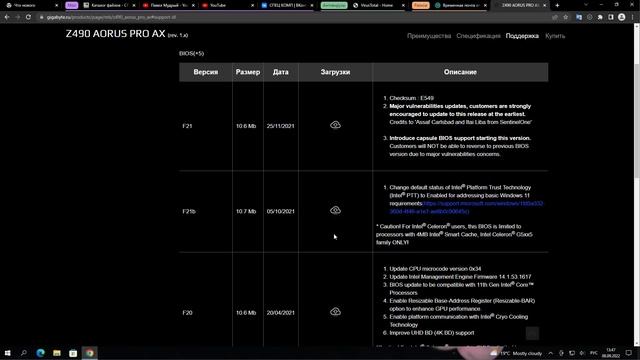Open the green tab group label
Image resolution: width=640 pixels, height=360 pixels.
click(334, 5)
